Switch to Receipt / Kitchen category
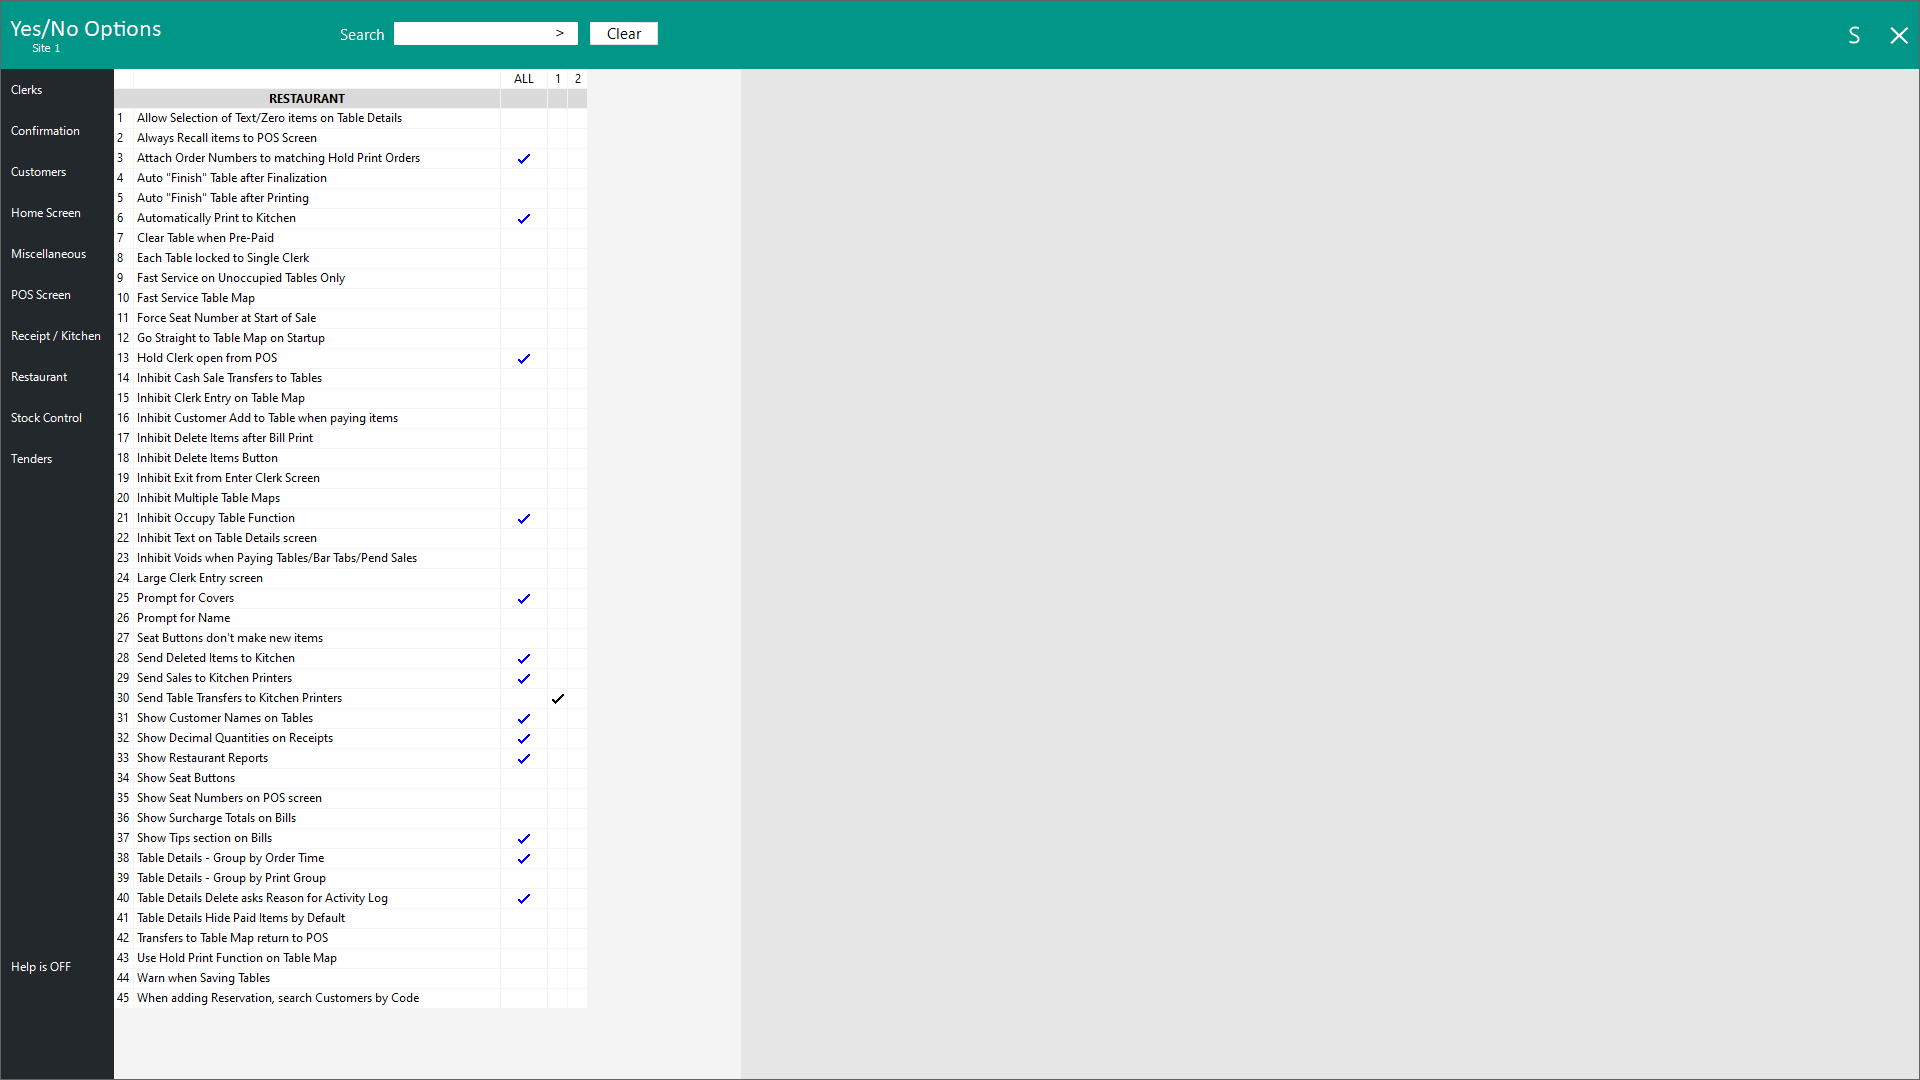This screenshot has width=1920, height=1080. tap(56, 336)
